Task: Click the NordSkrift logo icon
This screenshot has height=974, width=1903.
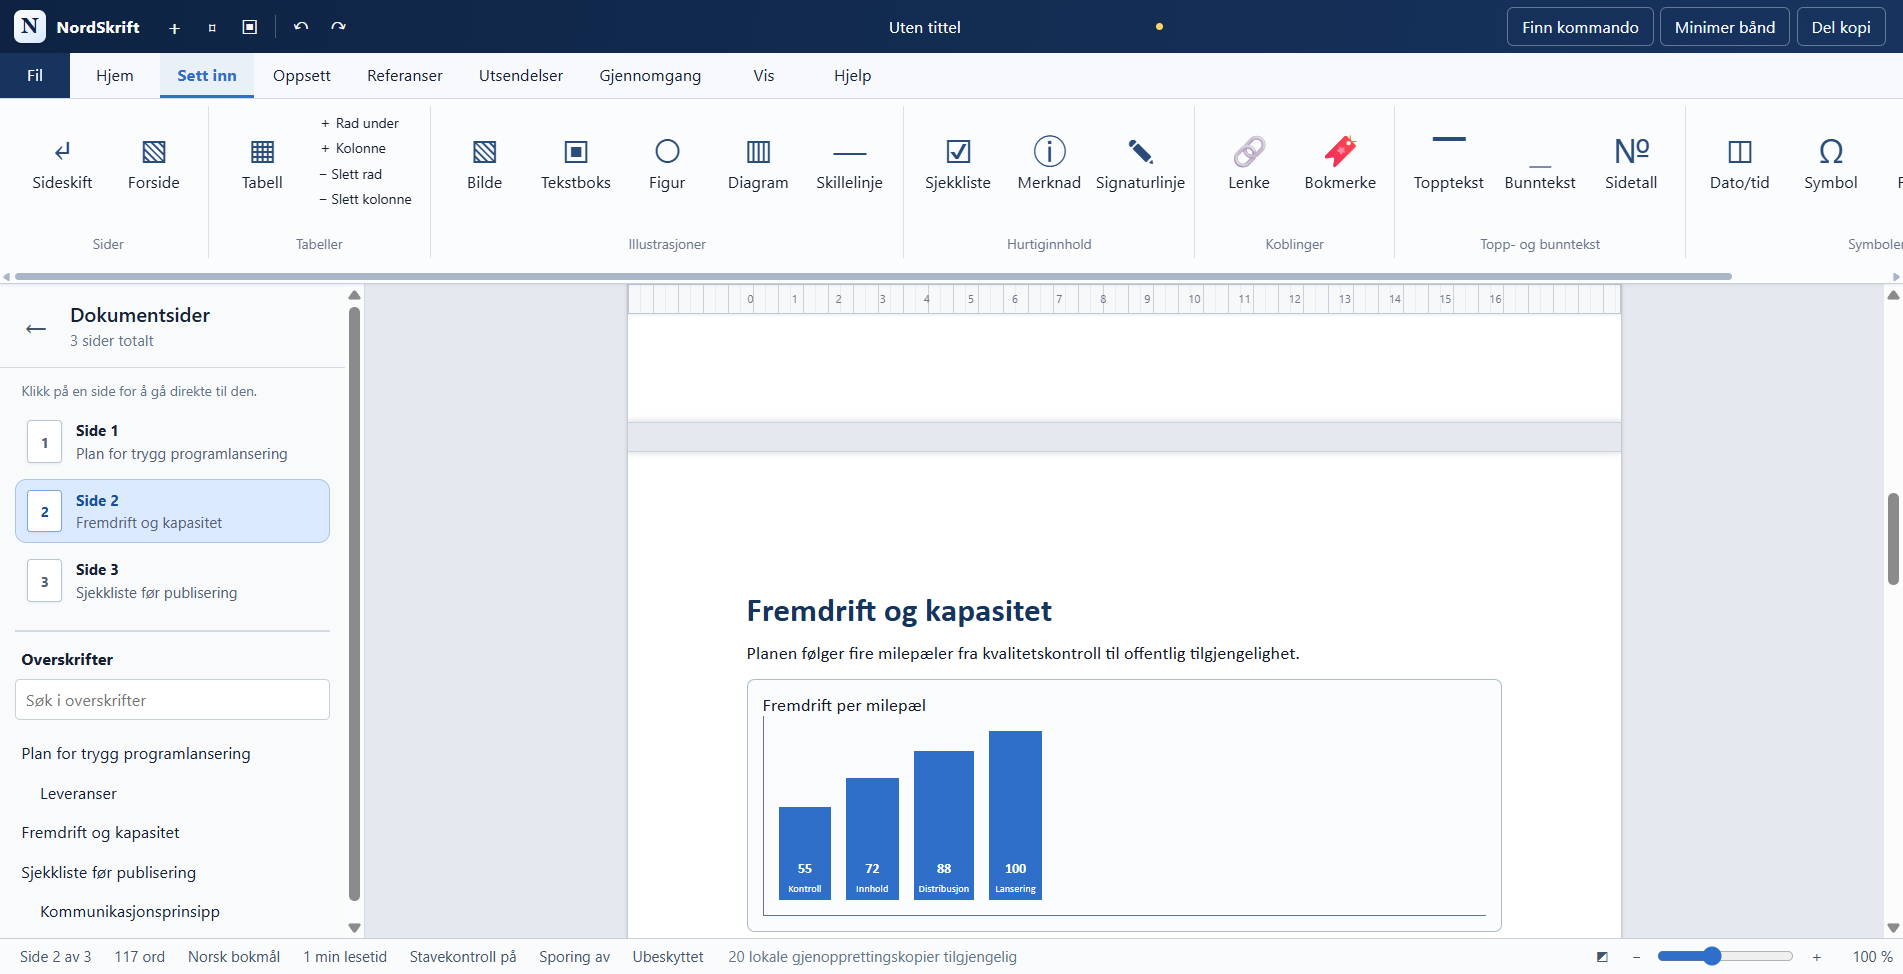Action: pyautogui.click(x=30, y=27)
